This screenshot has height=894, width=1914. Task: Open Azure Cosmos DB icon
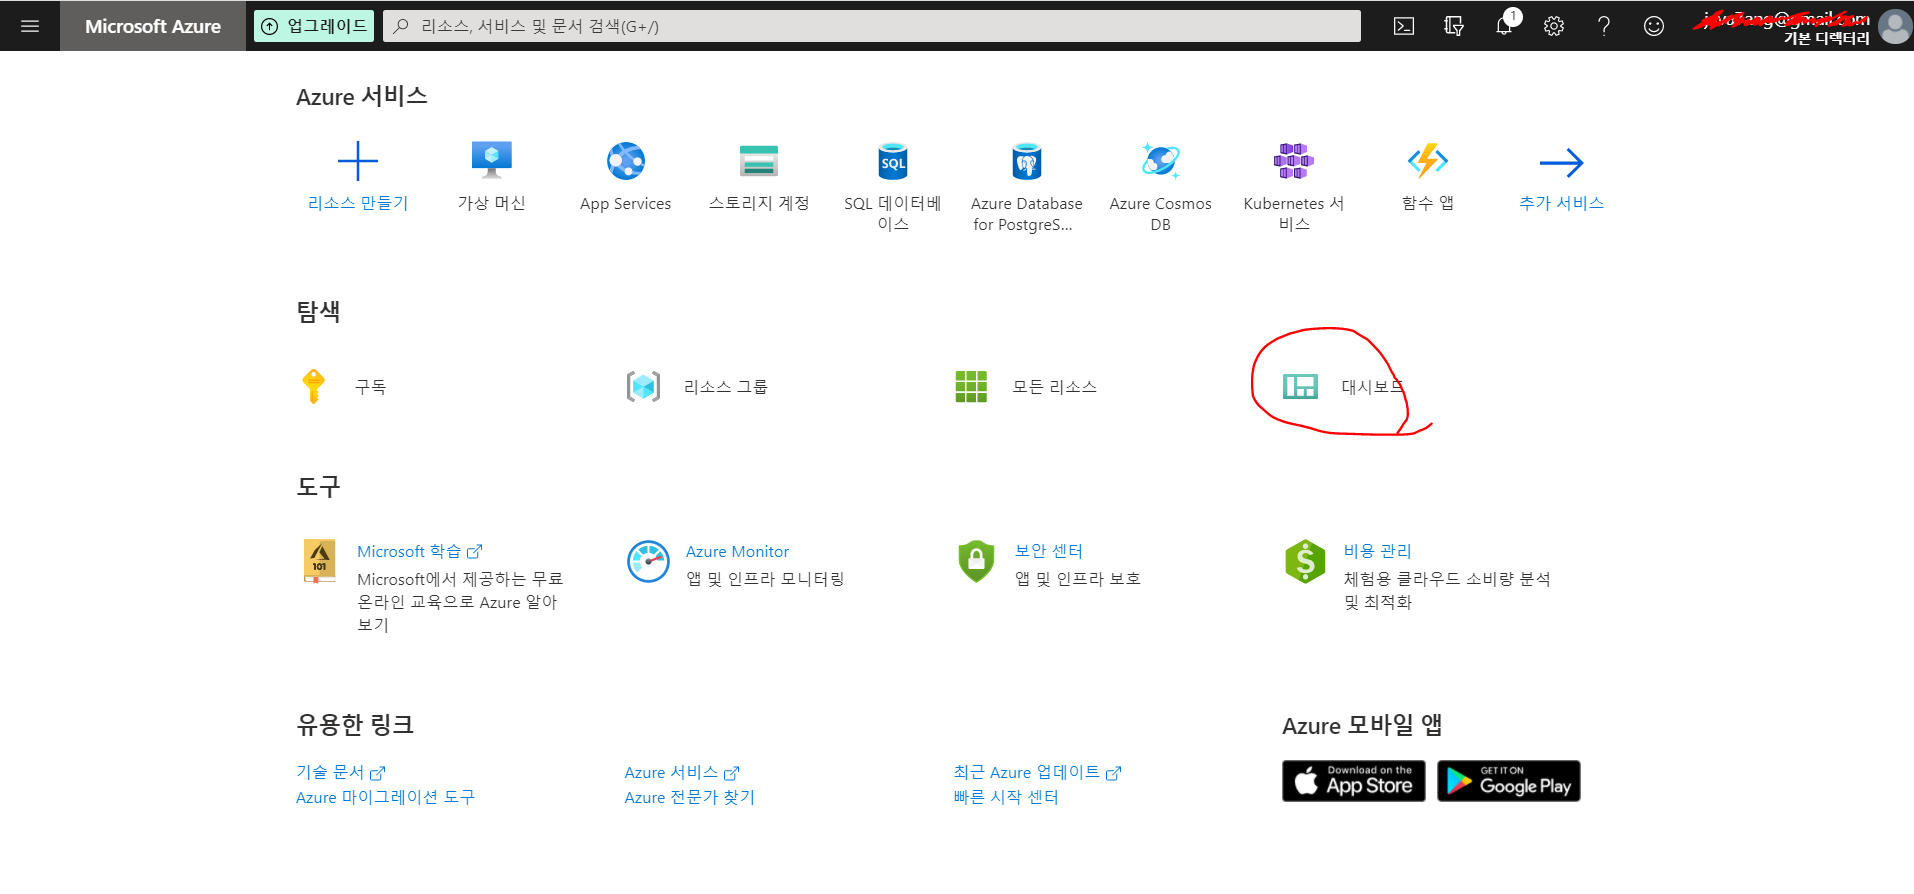pos(1161,161)
